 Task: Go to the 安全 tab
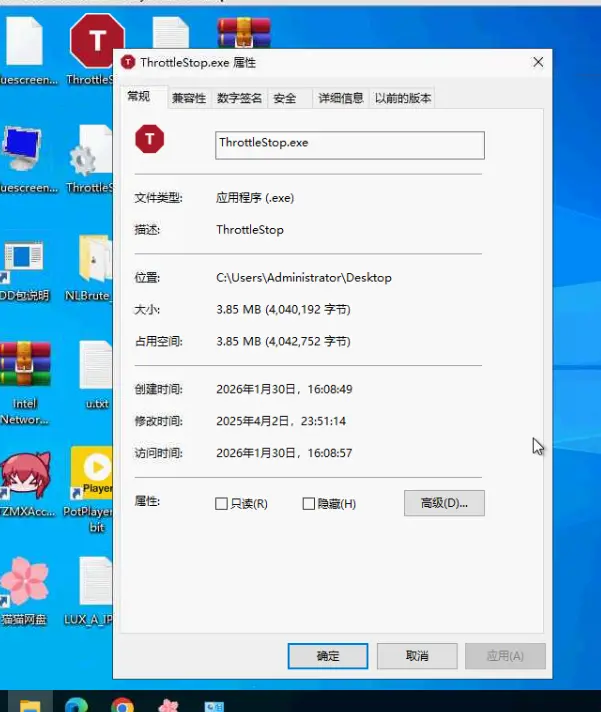pos(285,98)
